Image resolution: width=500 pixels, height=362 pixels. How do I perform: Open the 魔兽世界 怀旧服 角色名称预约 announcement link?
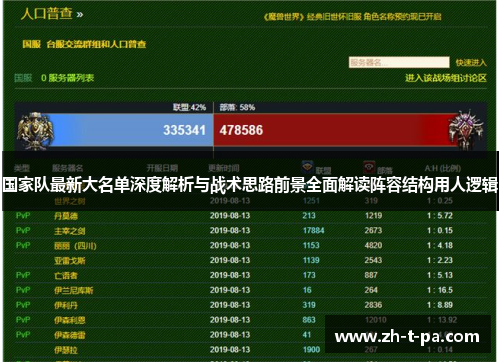(x=353, y=17)
